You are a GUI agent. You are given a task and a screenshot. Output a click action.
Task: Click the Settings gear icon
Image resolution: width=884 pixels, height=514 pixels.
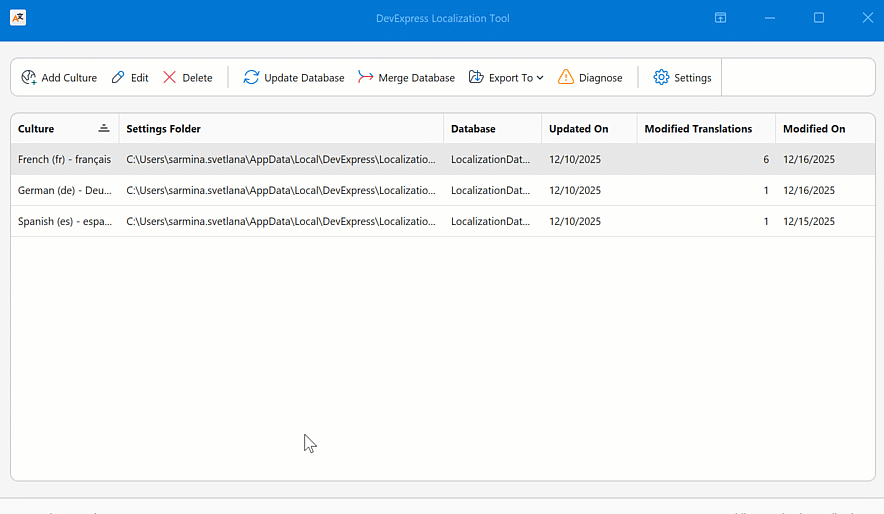click(661, 77)
